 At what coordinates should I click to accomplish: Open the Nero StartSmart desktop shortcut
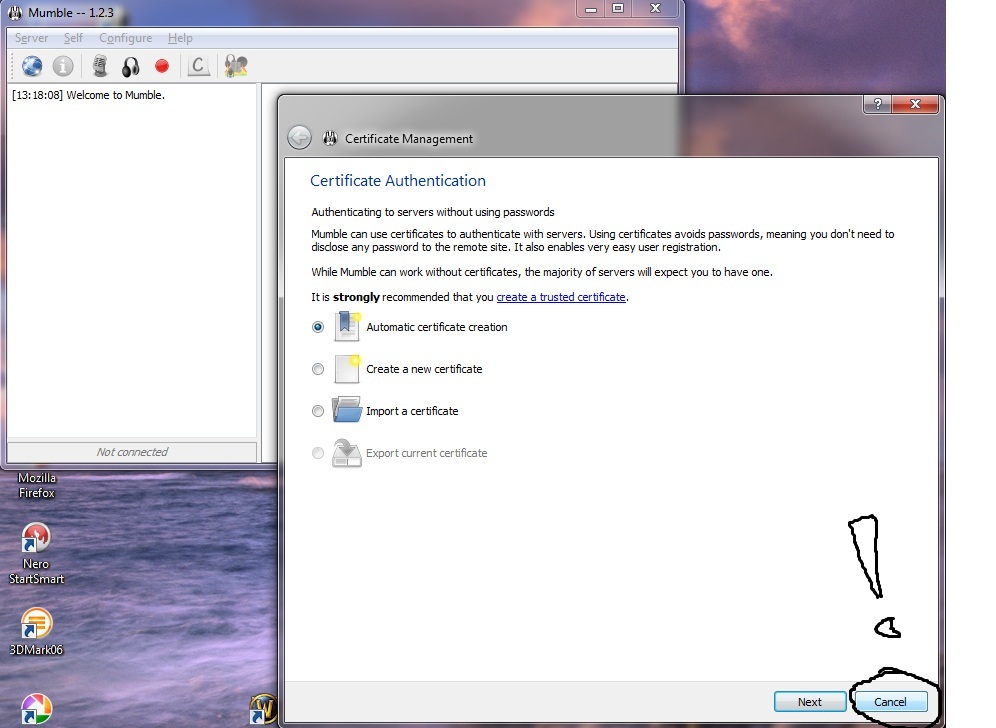click(36, 552)
